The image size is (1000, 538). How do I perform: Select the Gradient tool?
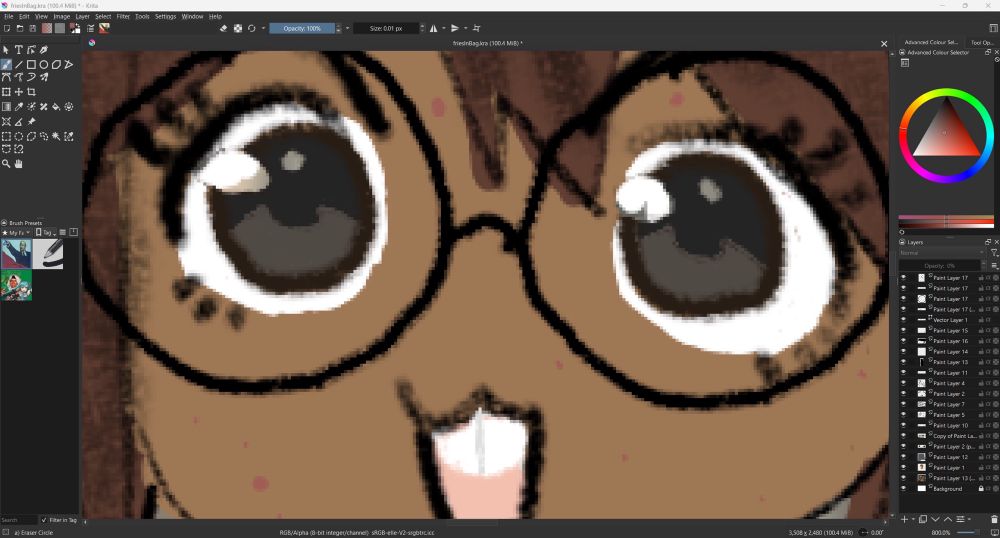(x=6, y=107)
